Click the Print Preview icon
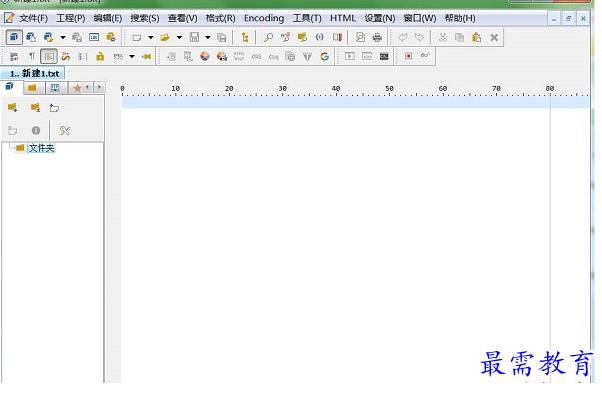The height and width of the screenshot is (395, 602). 360,37
